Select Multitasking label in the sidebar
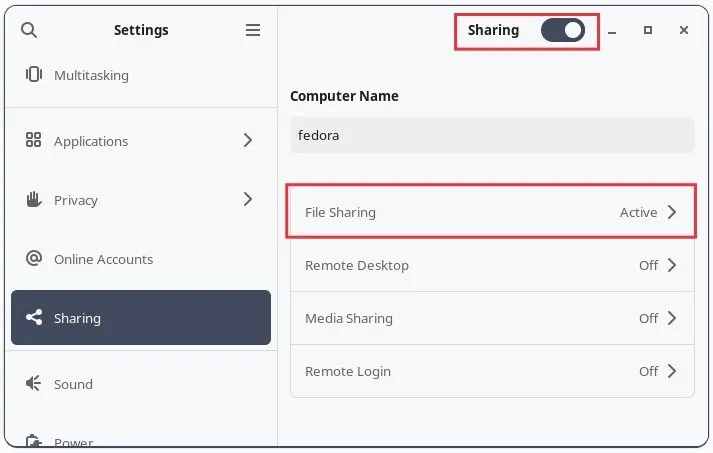Screen dimensions: 713x453 [x=91, y=75]
